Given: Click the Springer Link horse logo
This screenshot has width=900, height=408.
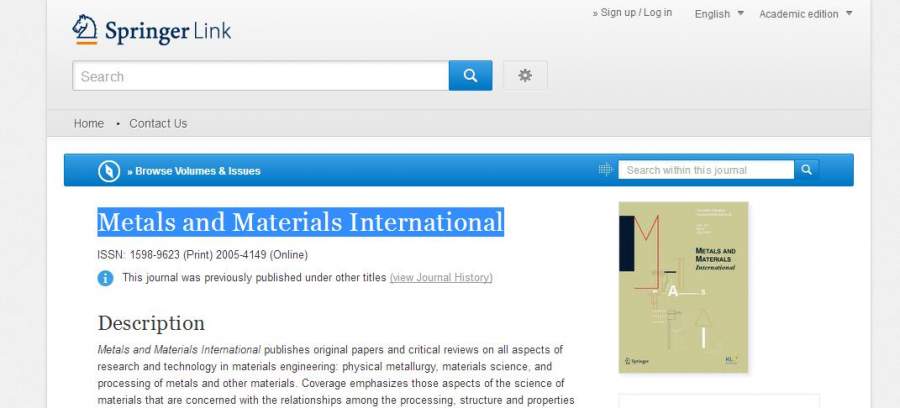Looking at the screenshot, I should pyautogui.click(x=84, y=29).
